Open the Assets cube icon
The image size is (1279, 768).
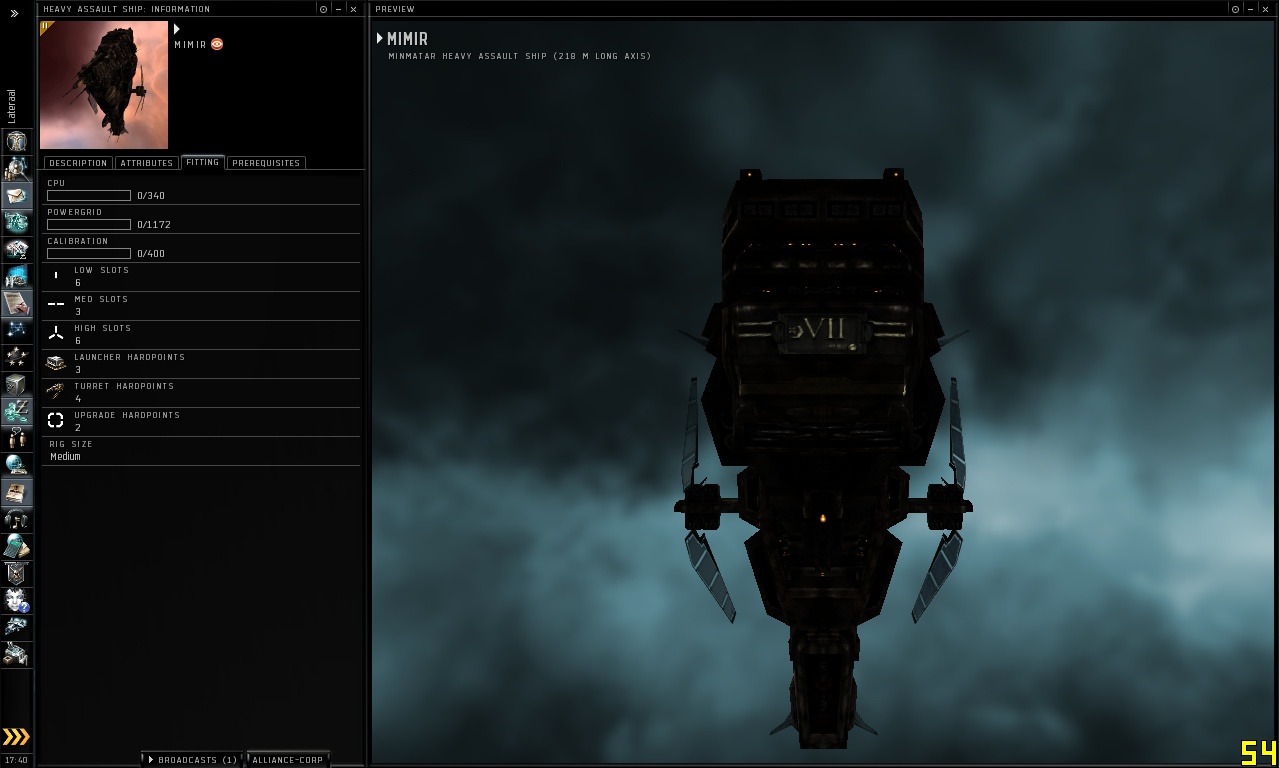point(16,384)
